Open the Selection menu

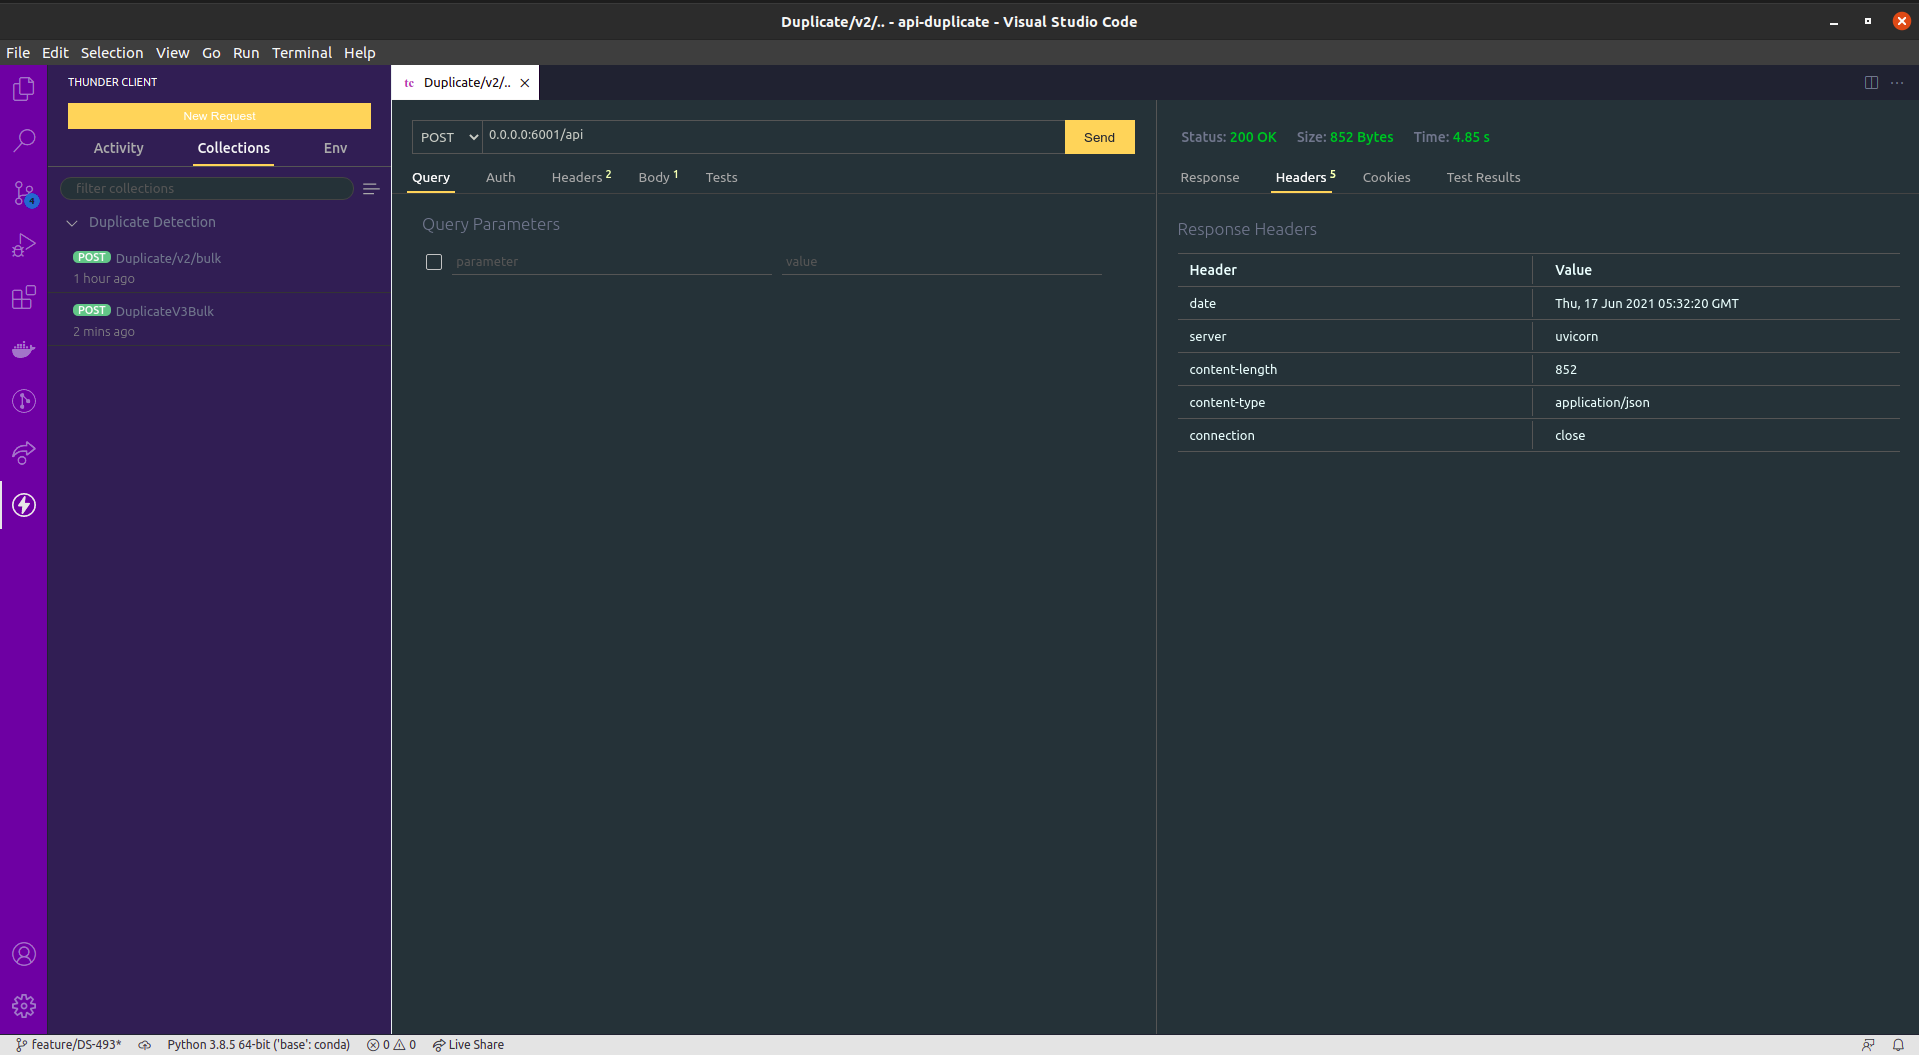(x=112, y=53)
